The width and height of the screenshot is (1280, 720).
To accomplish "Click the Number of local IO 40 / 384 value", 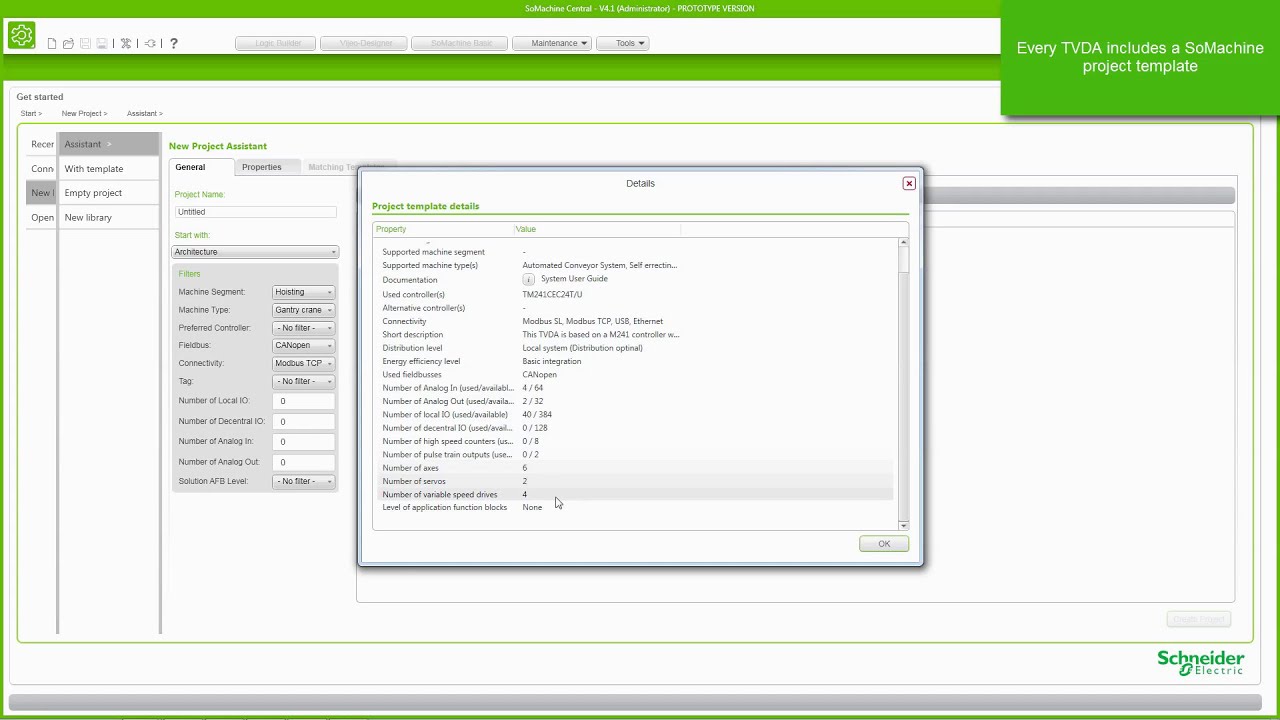I will 537,415.
